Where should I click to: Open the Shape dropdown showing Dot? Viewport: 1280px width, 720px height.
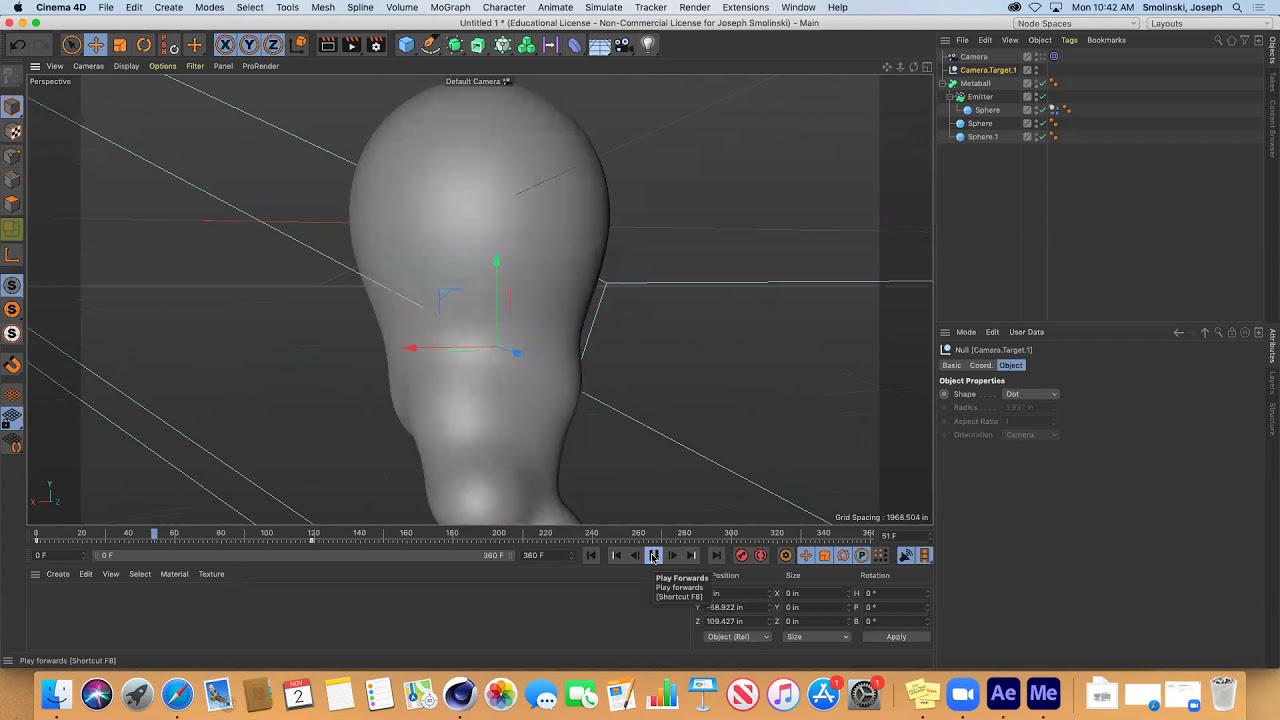[1031, 394]
